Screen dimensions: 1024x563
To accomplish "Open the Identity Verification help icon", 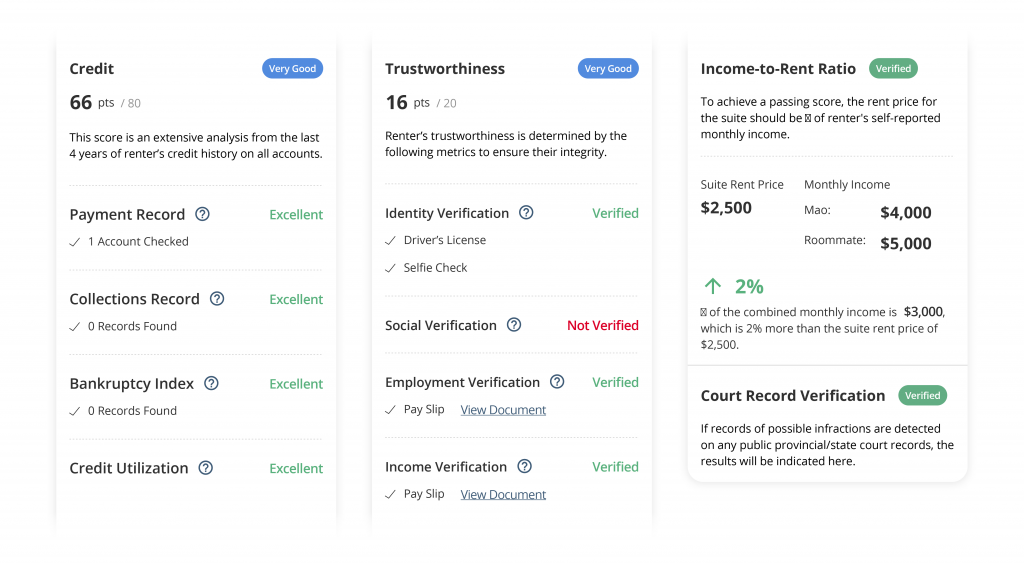I will point(526,212).
